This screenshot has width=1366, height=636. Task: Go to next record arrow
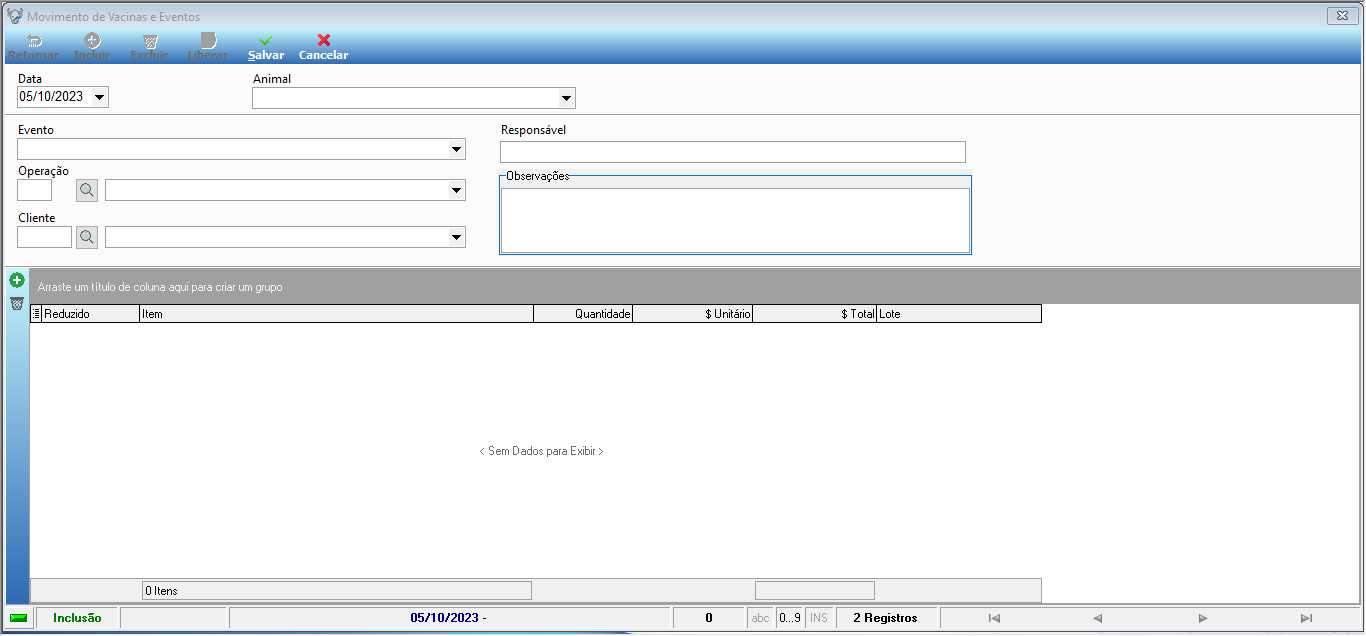(1203, 618)
